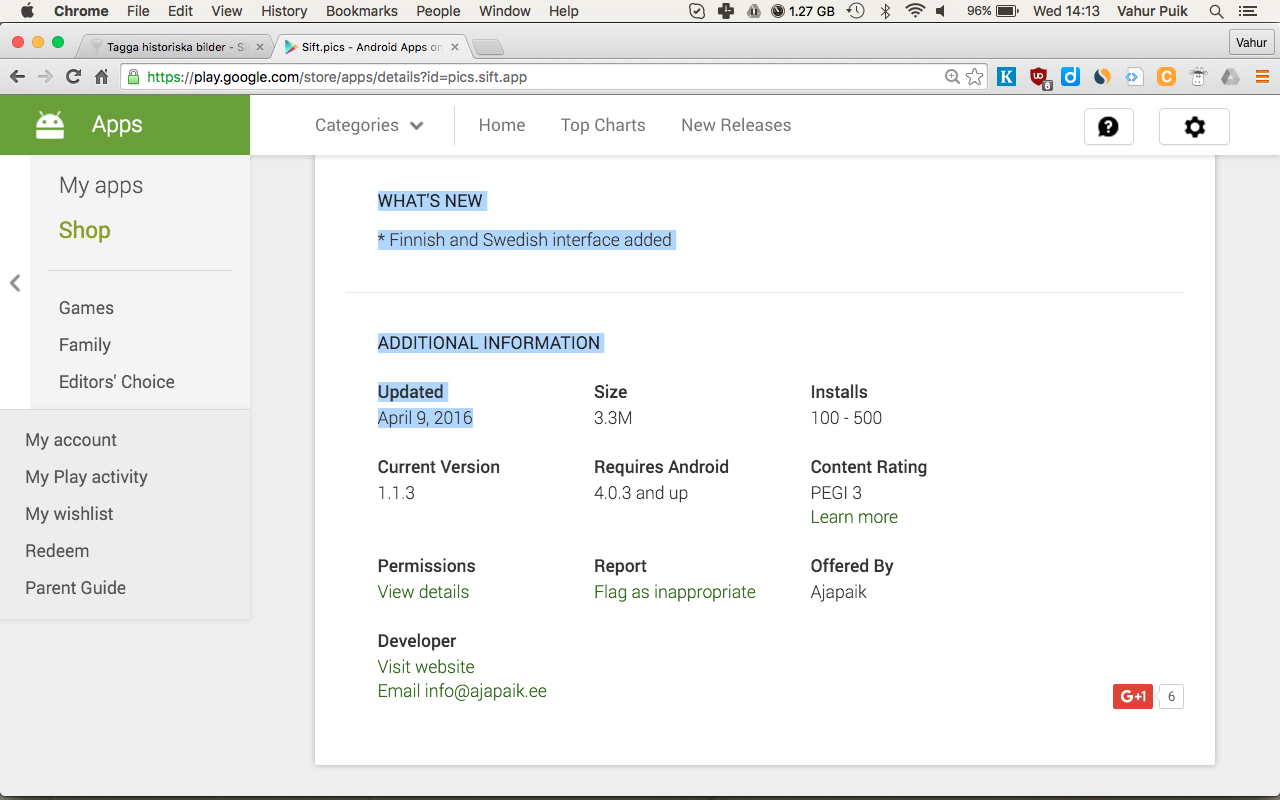The height and width of the screenshot is (800, 1280).
Task: Click the battery status icon
Action: [x=1007, y=11]
